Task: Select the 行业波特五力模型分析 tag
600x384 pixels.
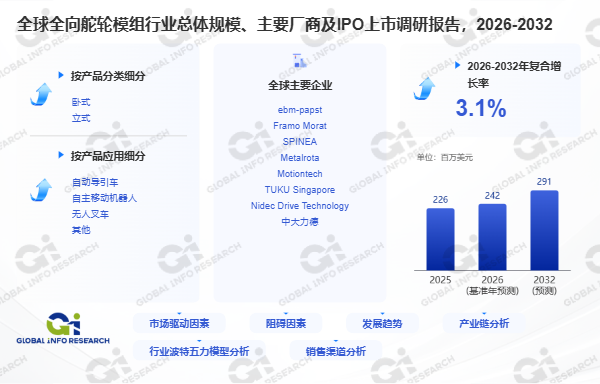Action: [x=199, y=351]
